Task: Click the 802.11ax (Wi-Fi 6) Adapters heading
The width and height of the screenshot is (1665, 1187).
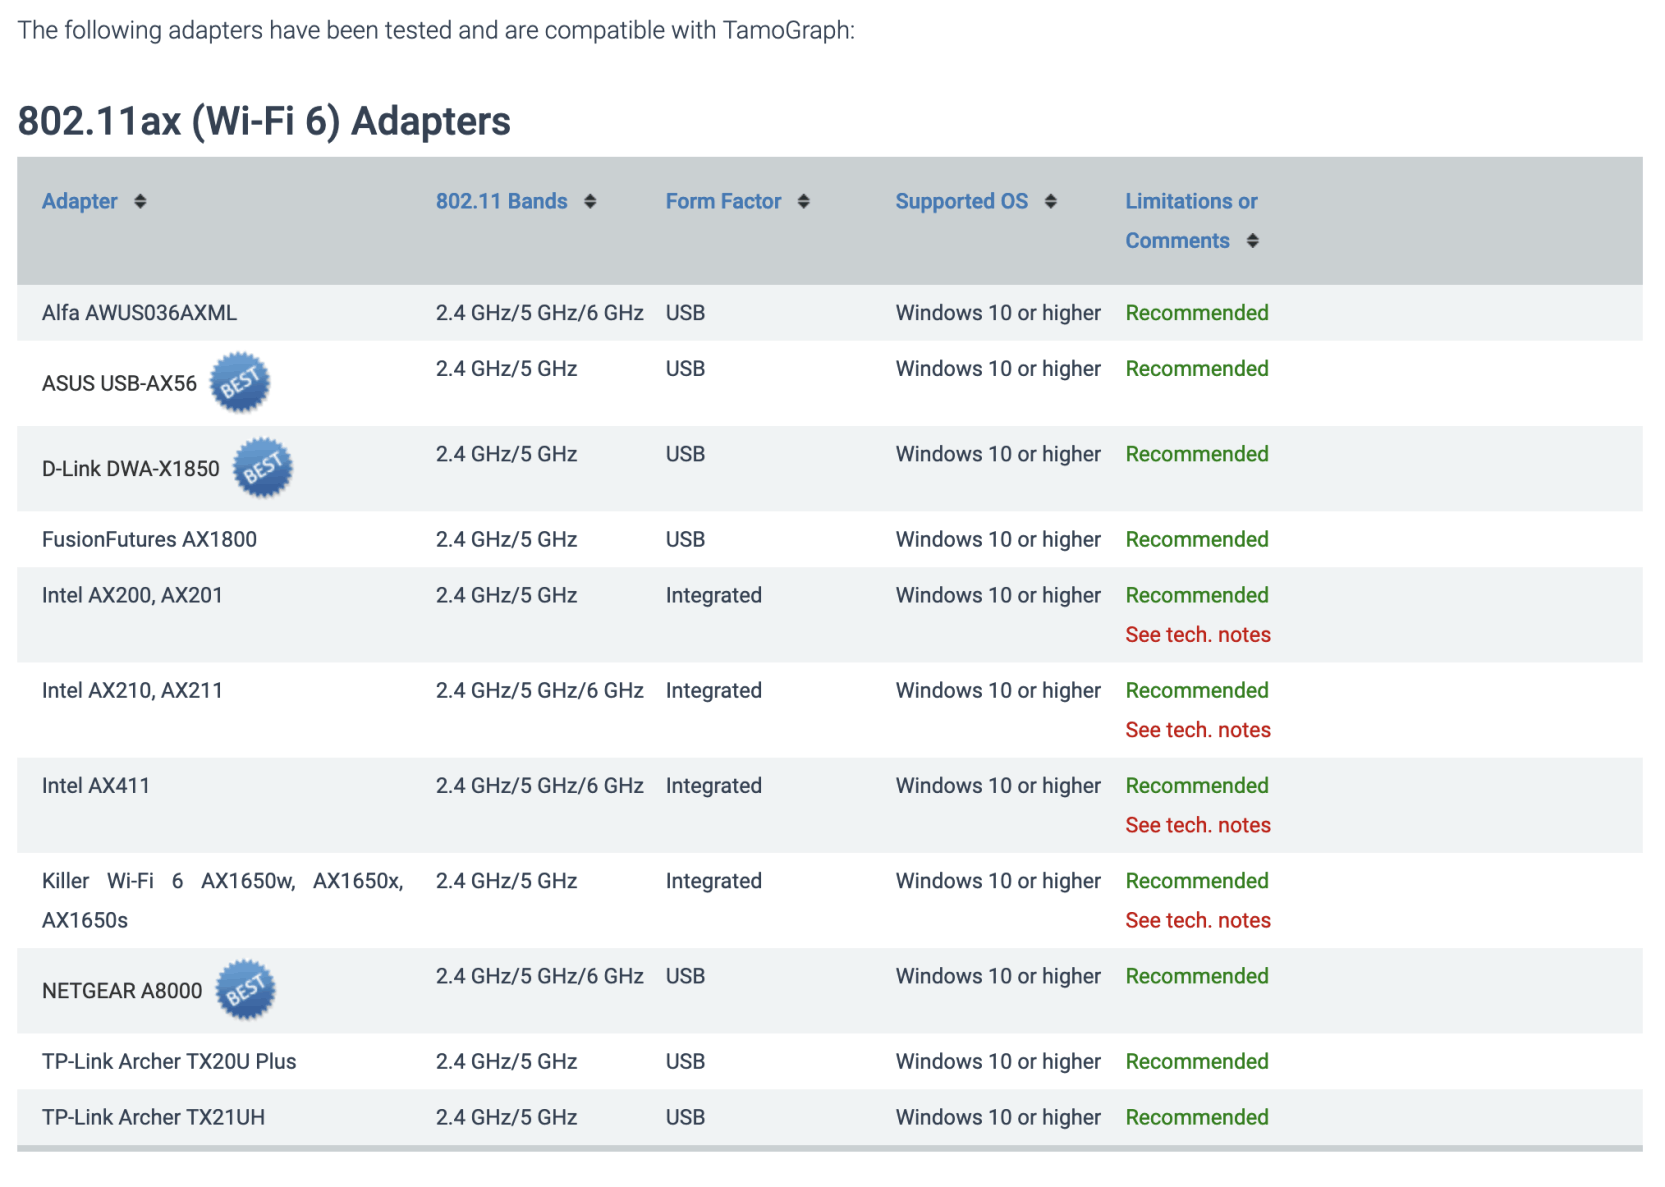Action: [x=264, y=121]
